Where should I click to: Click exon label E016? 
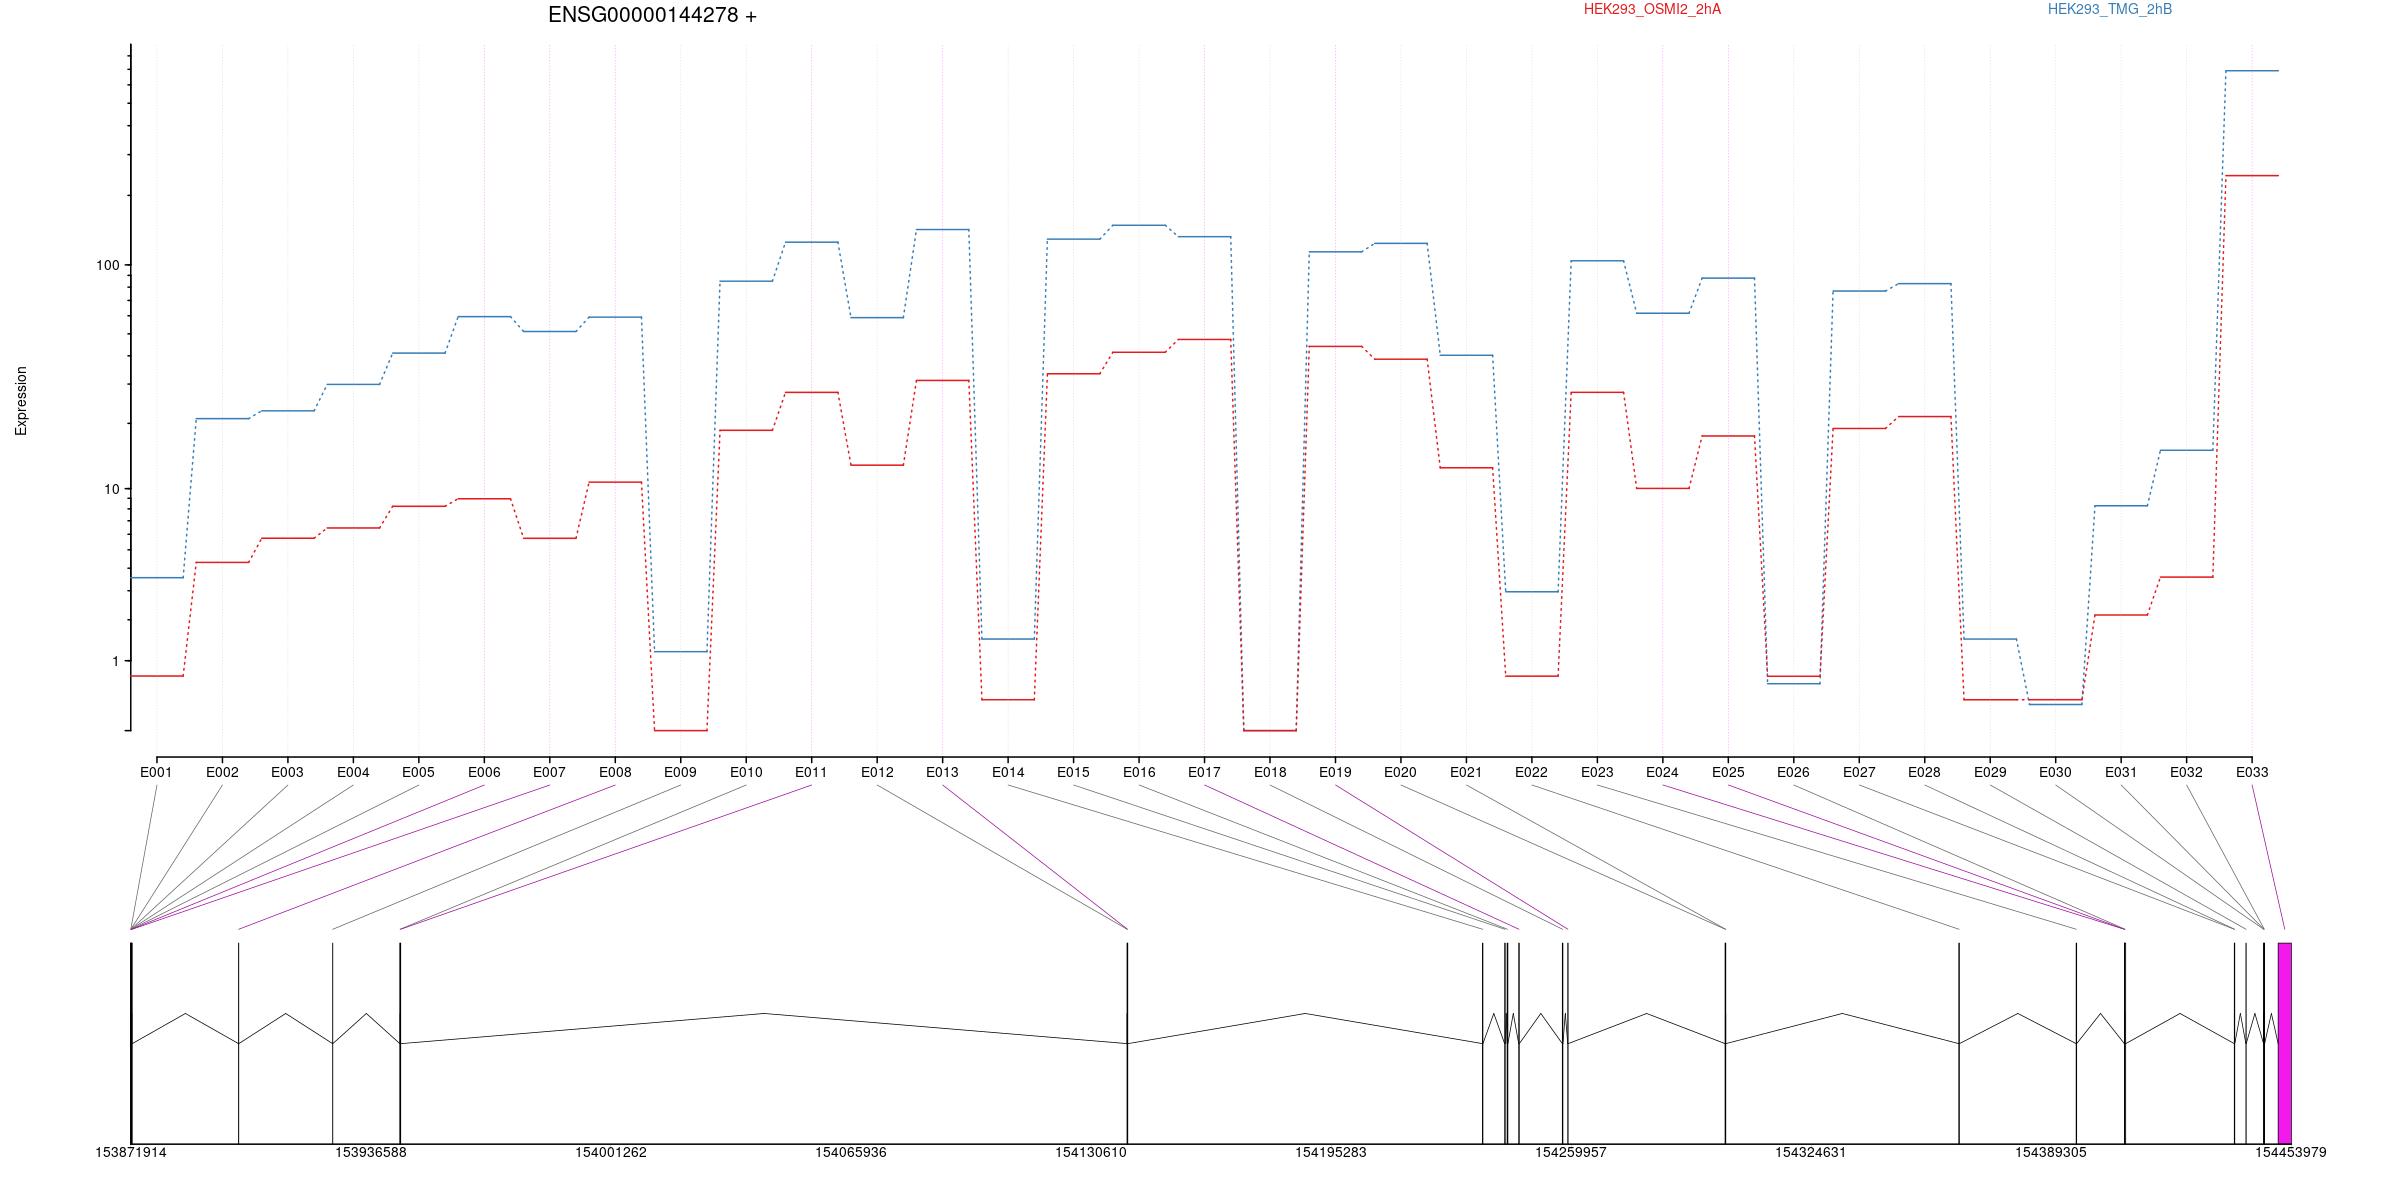(x=1139, y=772)
